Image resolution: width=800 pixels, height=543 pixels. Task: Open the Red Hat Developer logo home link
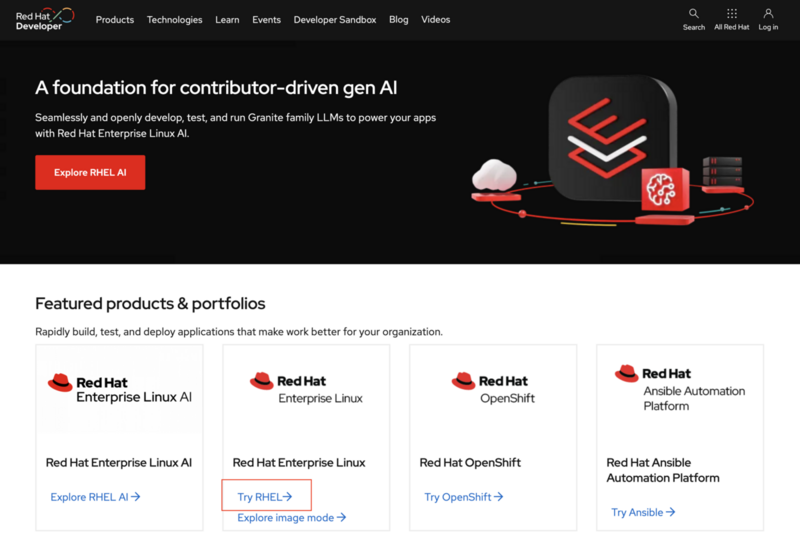pyautogui.click(x=45, y=19)
